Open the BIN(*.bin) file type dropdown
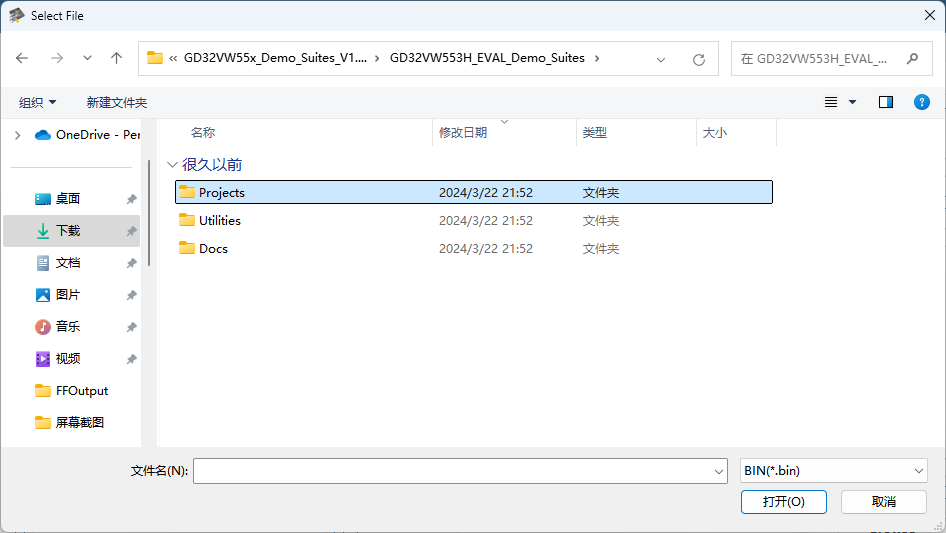946x533 pixels. coord(834,471)
